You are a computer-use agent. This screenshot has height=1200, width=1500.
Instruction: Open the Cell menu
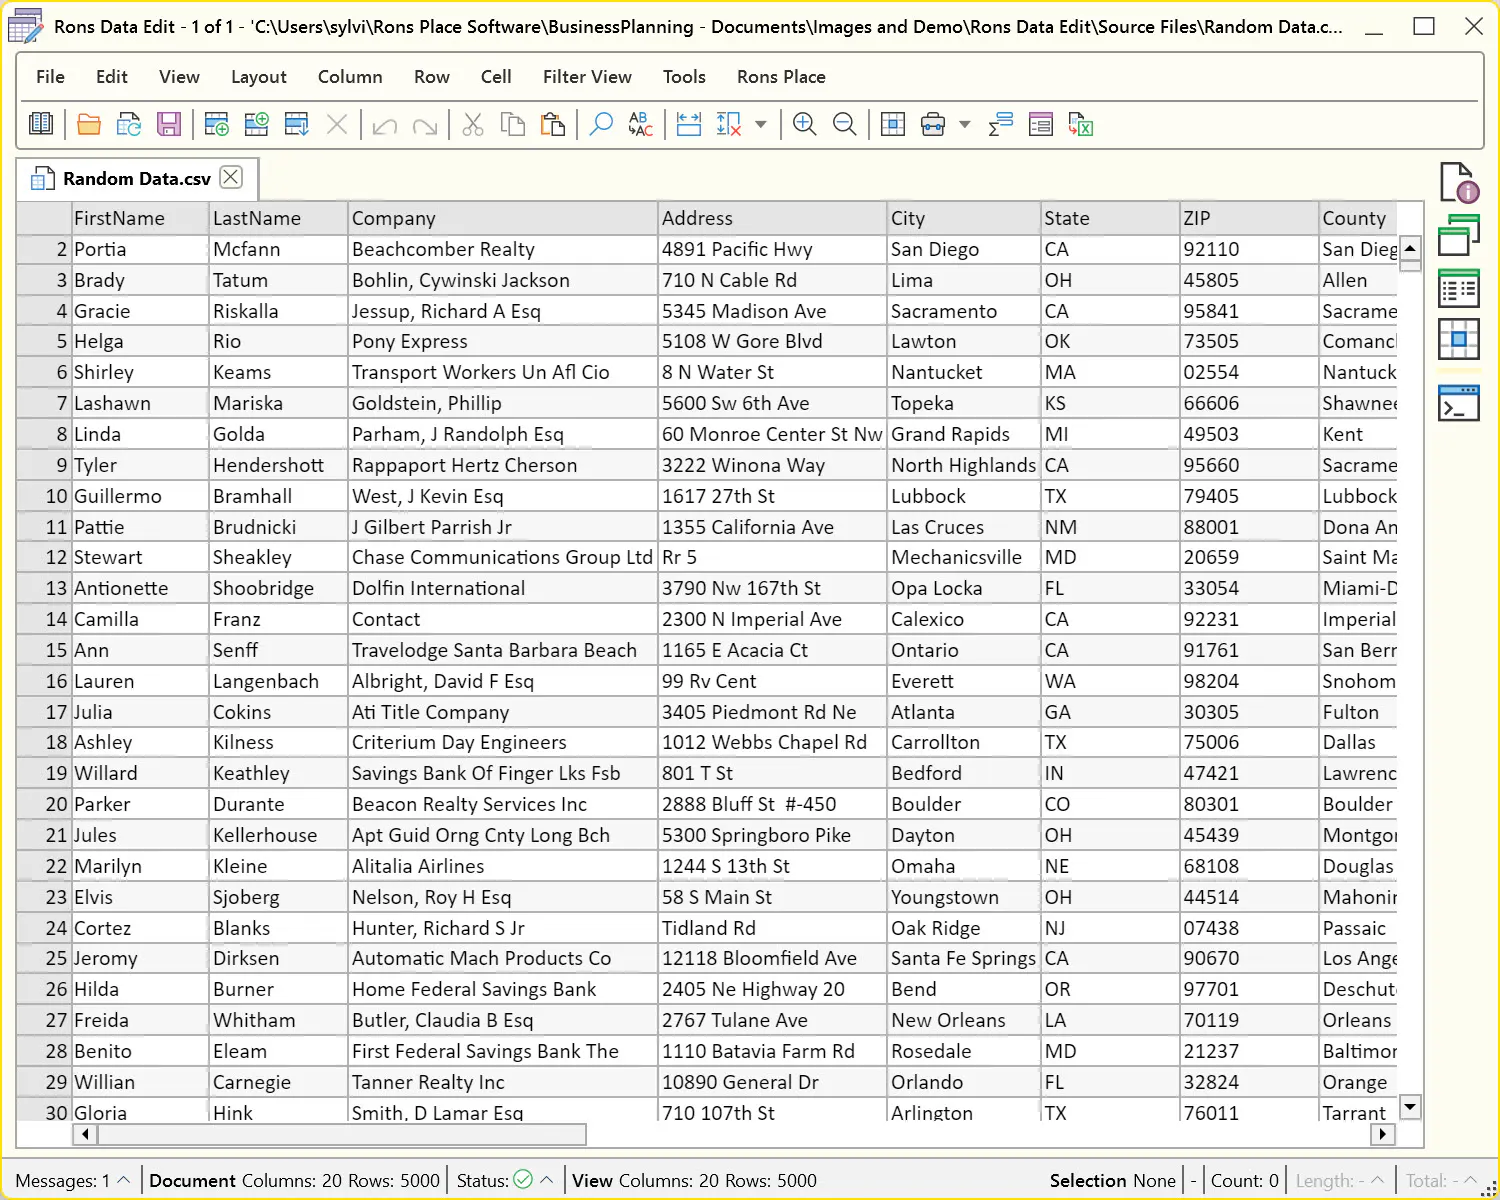click(496, 76)
